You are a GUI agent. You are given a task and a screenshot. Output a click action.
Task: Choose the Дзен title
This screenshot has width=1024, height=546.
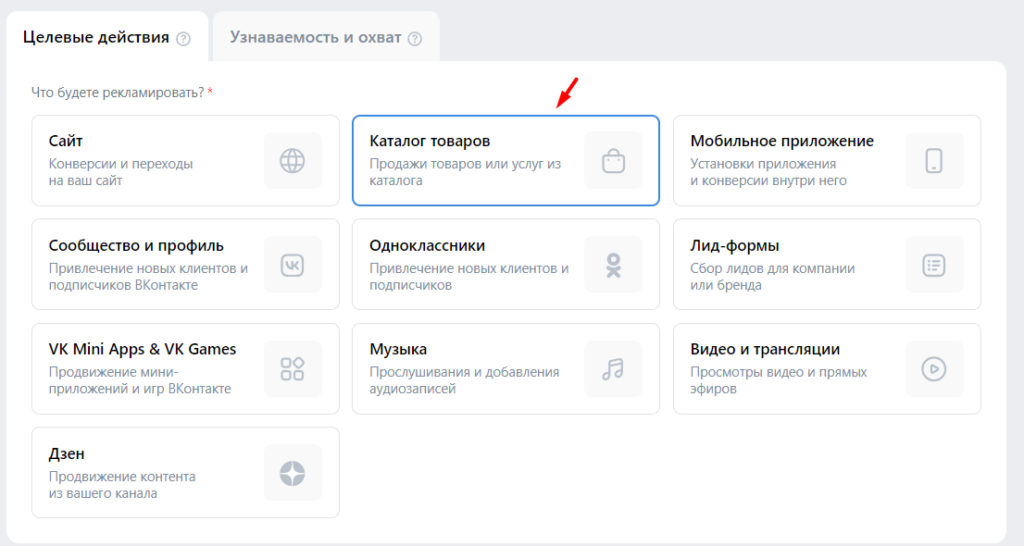click(67, 453)
